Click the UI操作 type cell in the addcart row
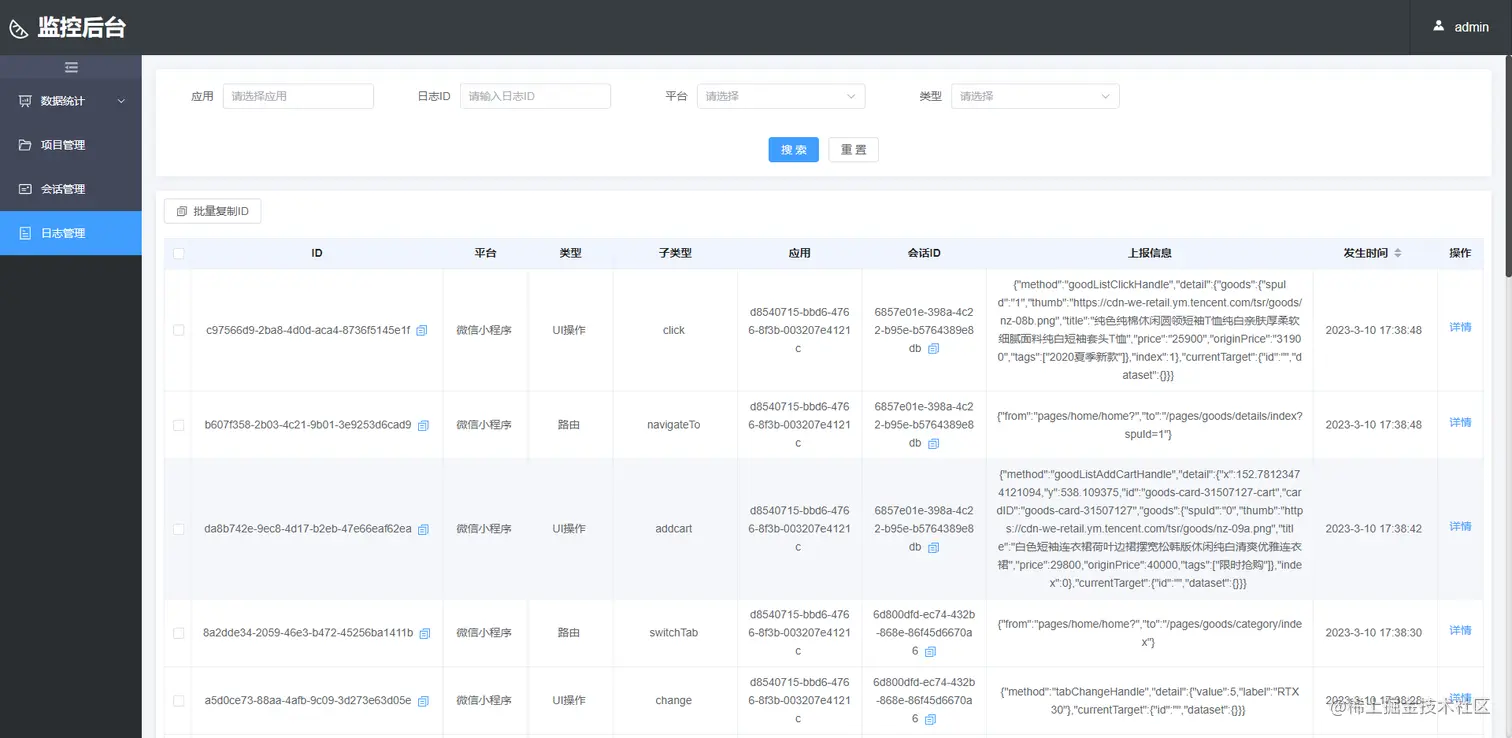This screenshot has width=1512, height=738. (569, 529)
